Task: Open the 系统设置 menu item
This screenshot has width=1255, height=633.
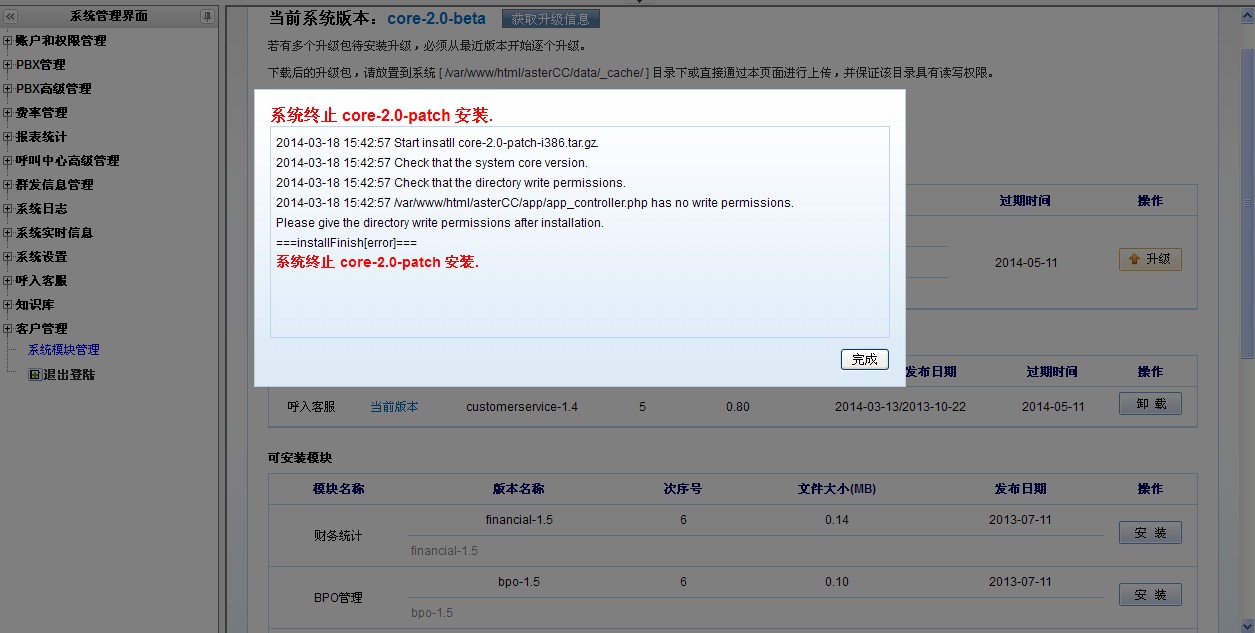Action: pyautogui.click(x=41, y=257)
